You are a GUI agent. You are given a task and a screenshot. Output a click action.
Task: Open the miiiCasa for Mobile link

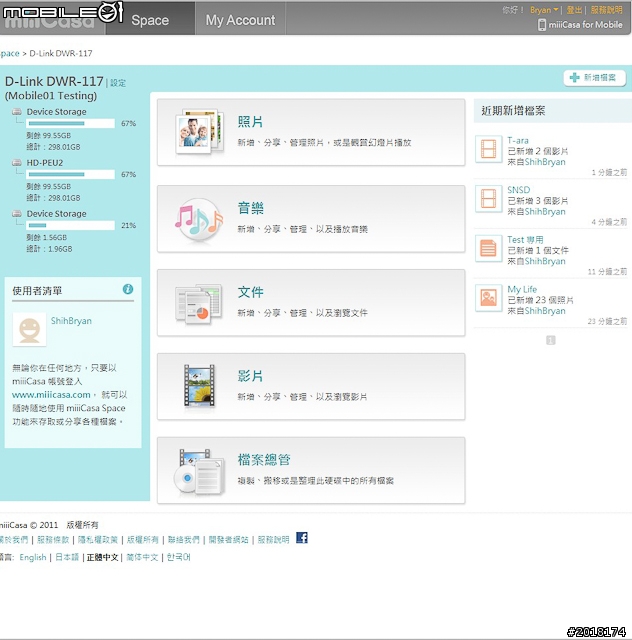[x=585, y=25]
